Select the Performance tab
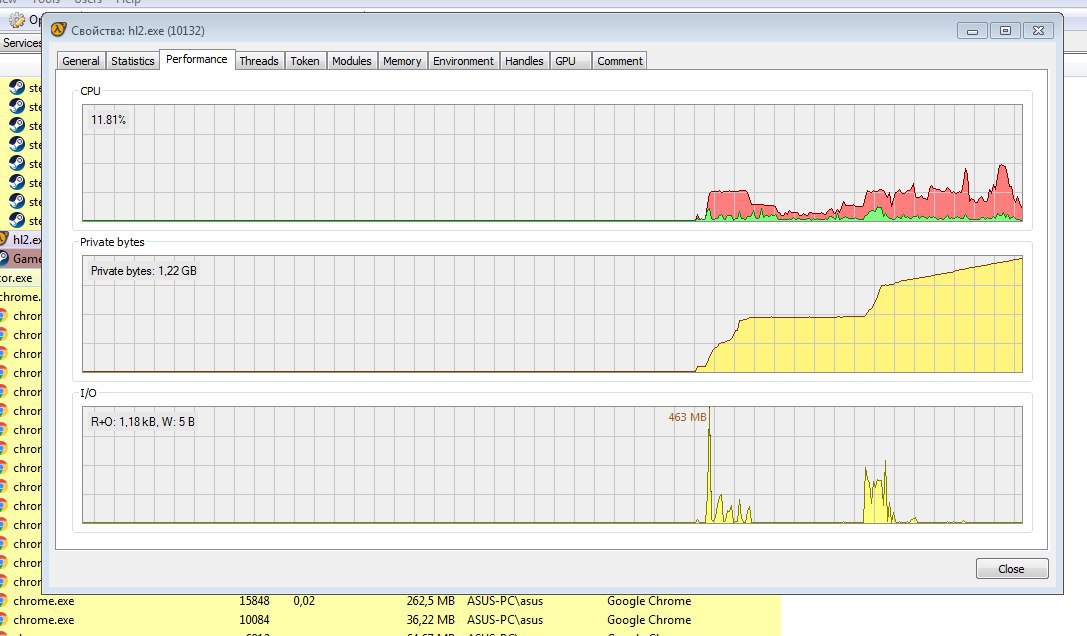This screenshot has height=636, width=1087. [x=197, y=60]
